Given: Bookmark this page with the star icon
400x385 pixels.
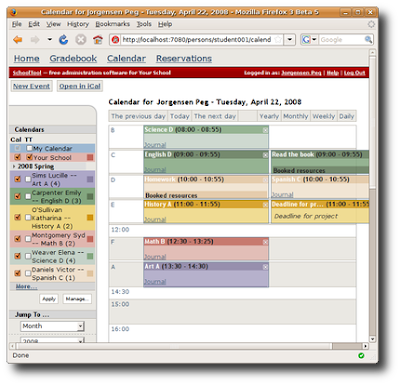Looking at the screenshot, I should tap(278, 40).
